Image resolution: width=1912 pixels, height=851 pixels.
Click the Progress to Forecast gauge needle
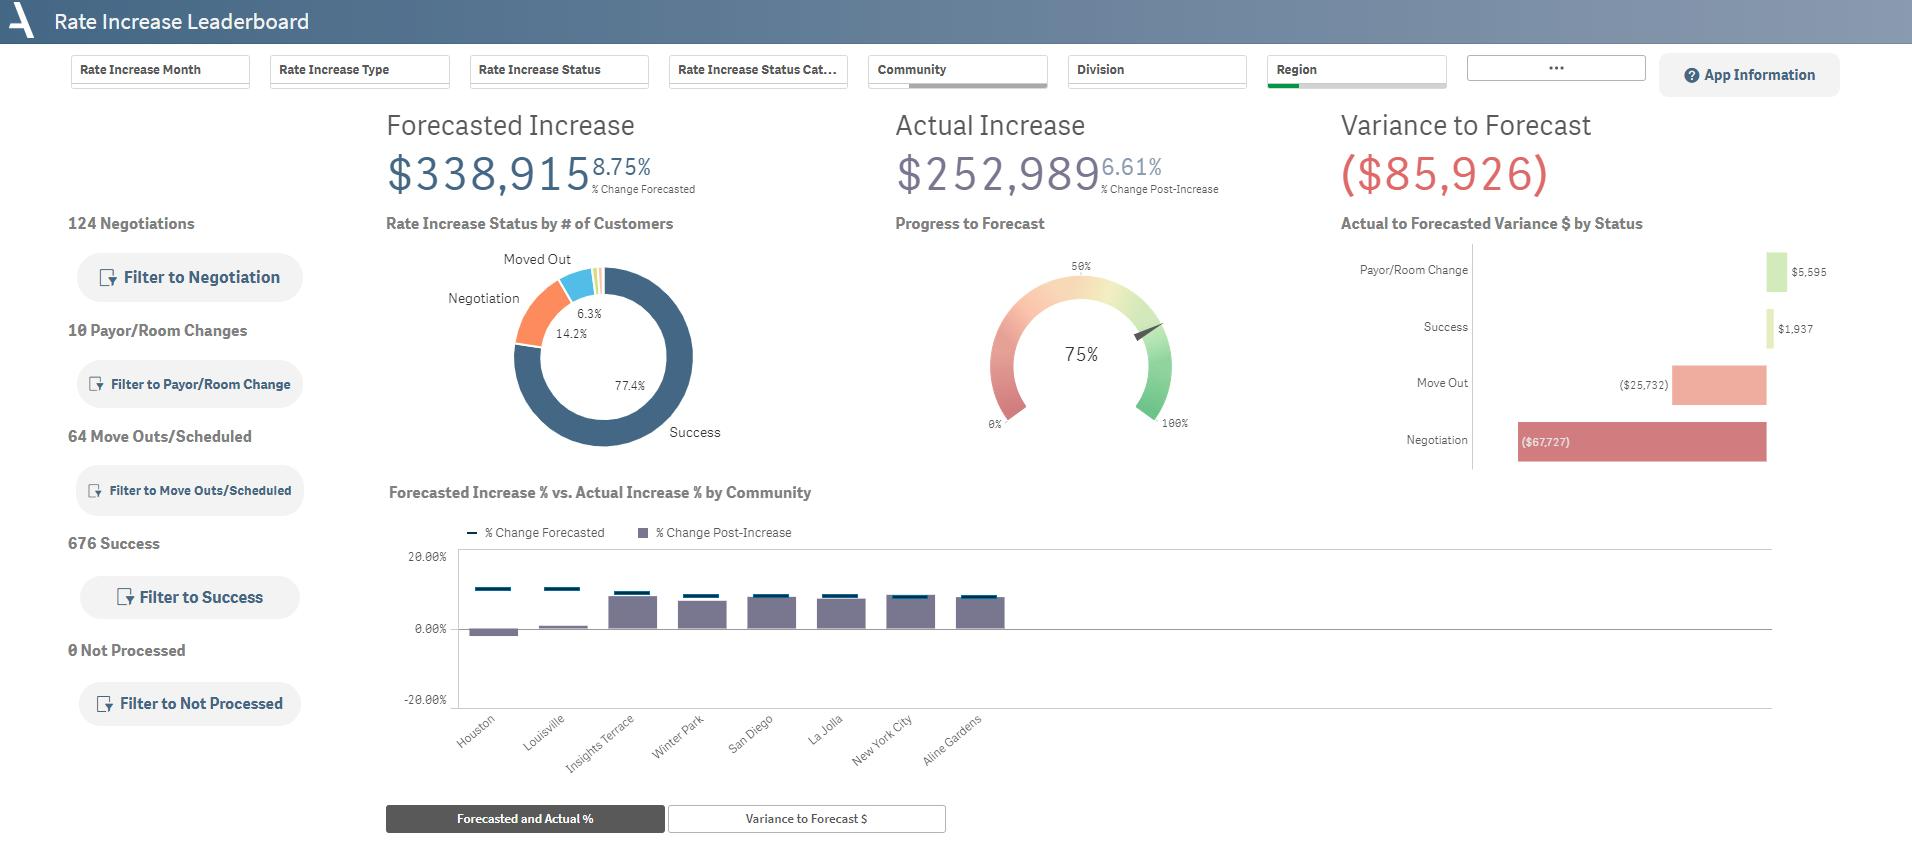(1148, 332)
